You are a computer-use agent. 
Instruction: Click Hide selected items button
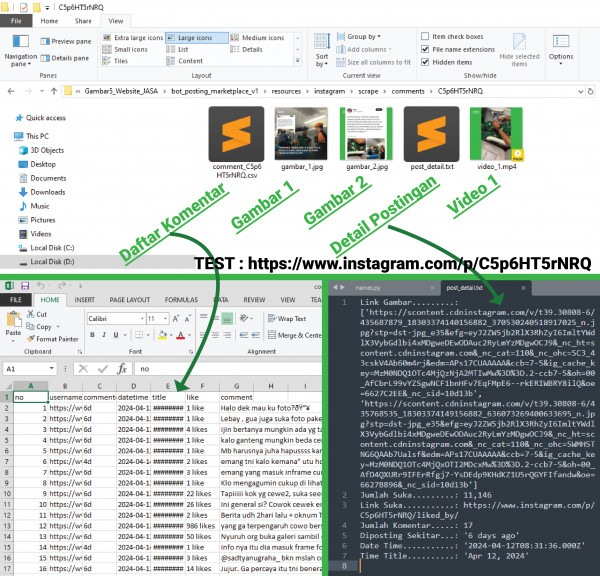tap(519, 50)
